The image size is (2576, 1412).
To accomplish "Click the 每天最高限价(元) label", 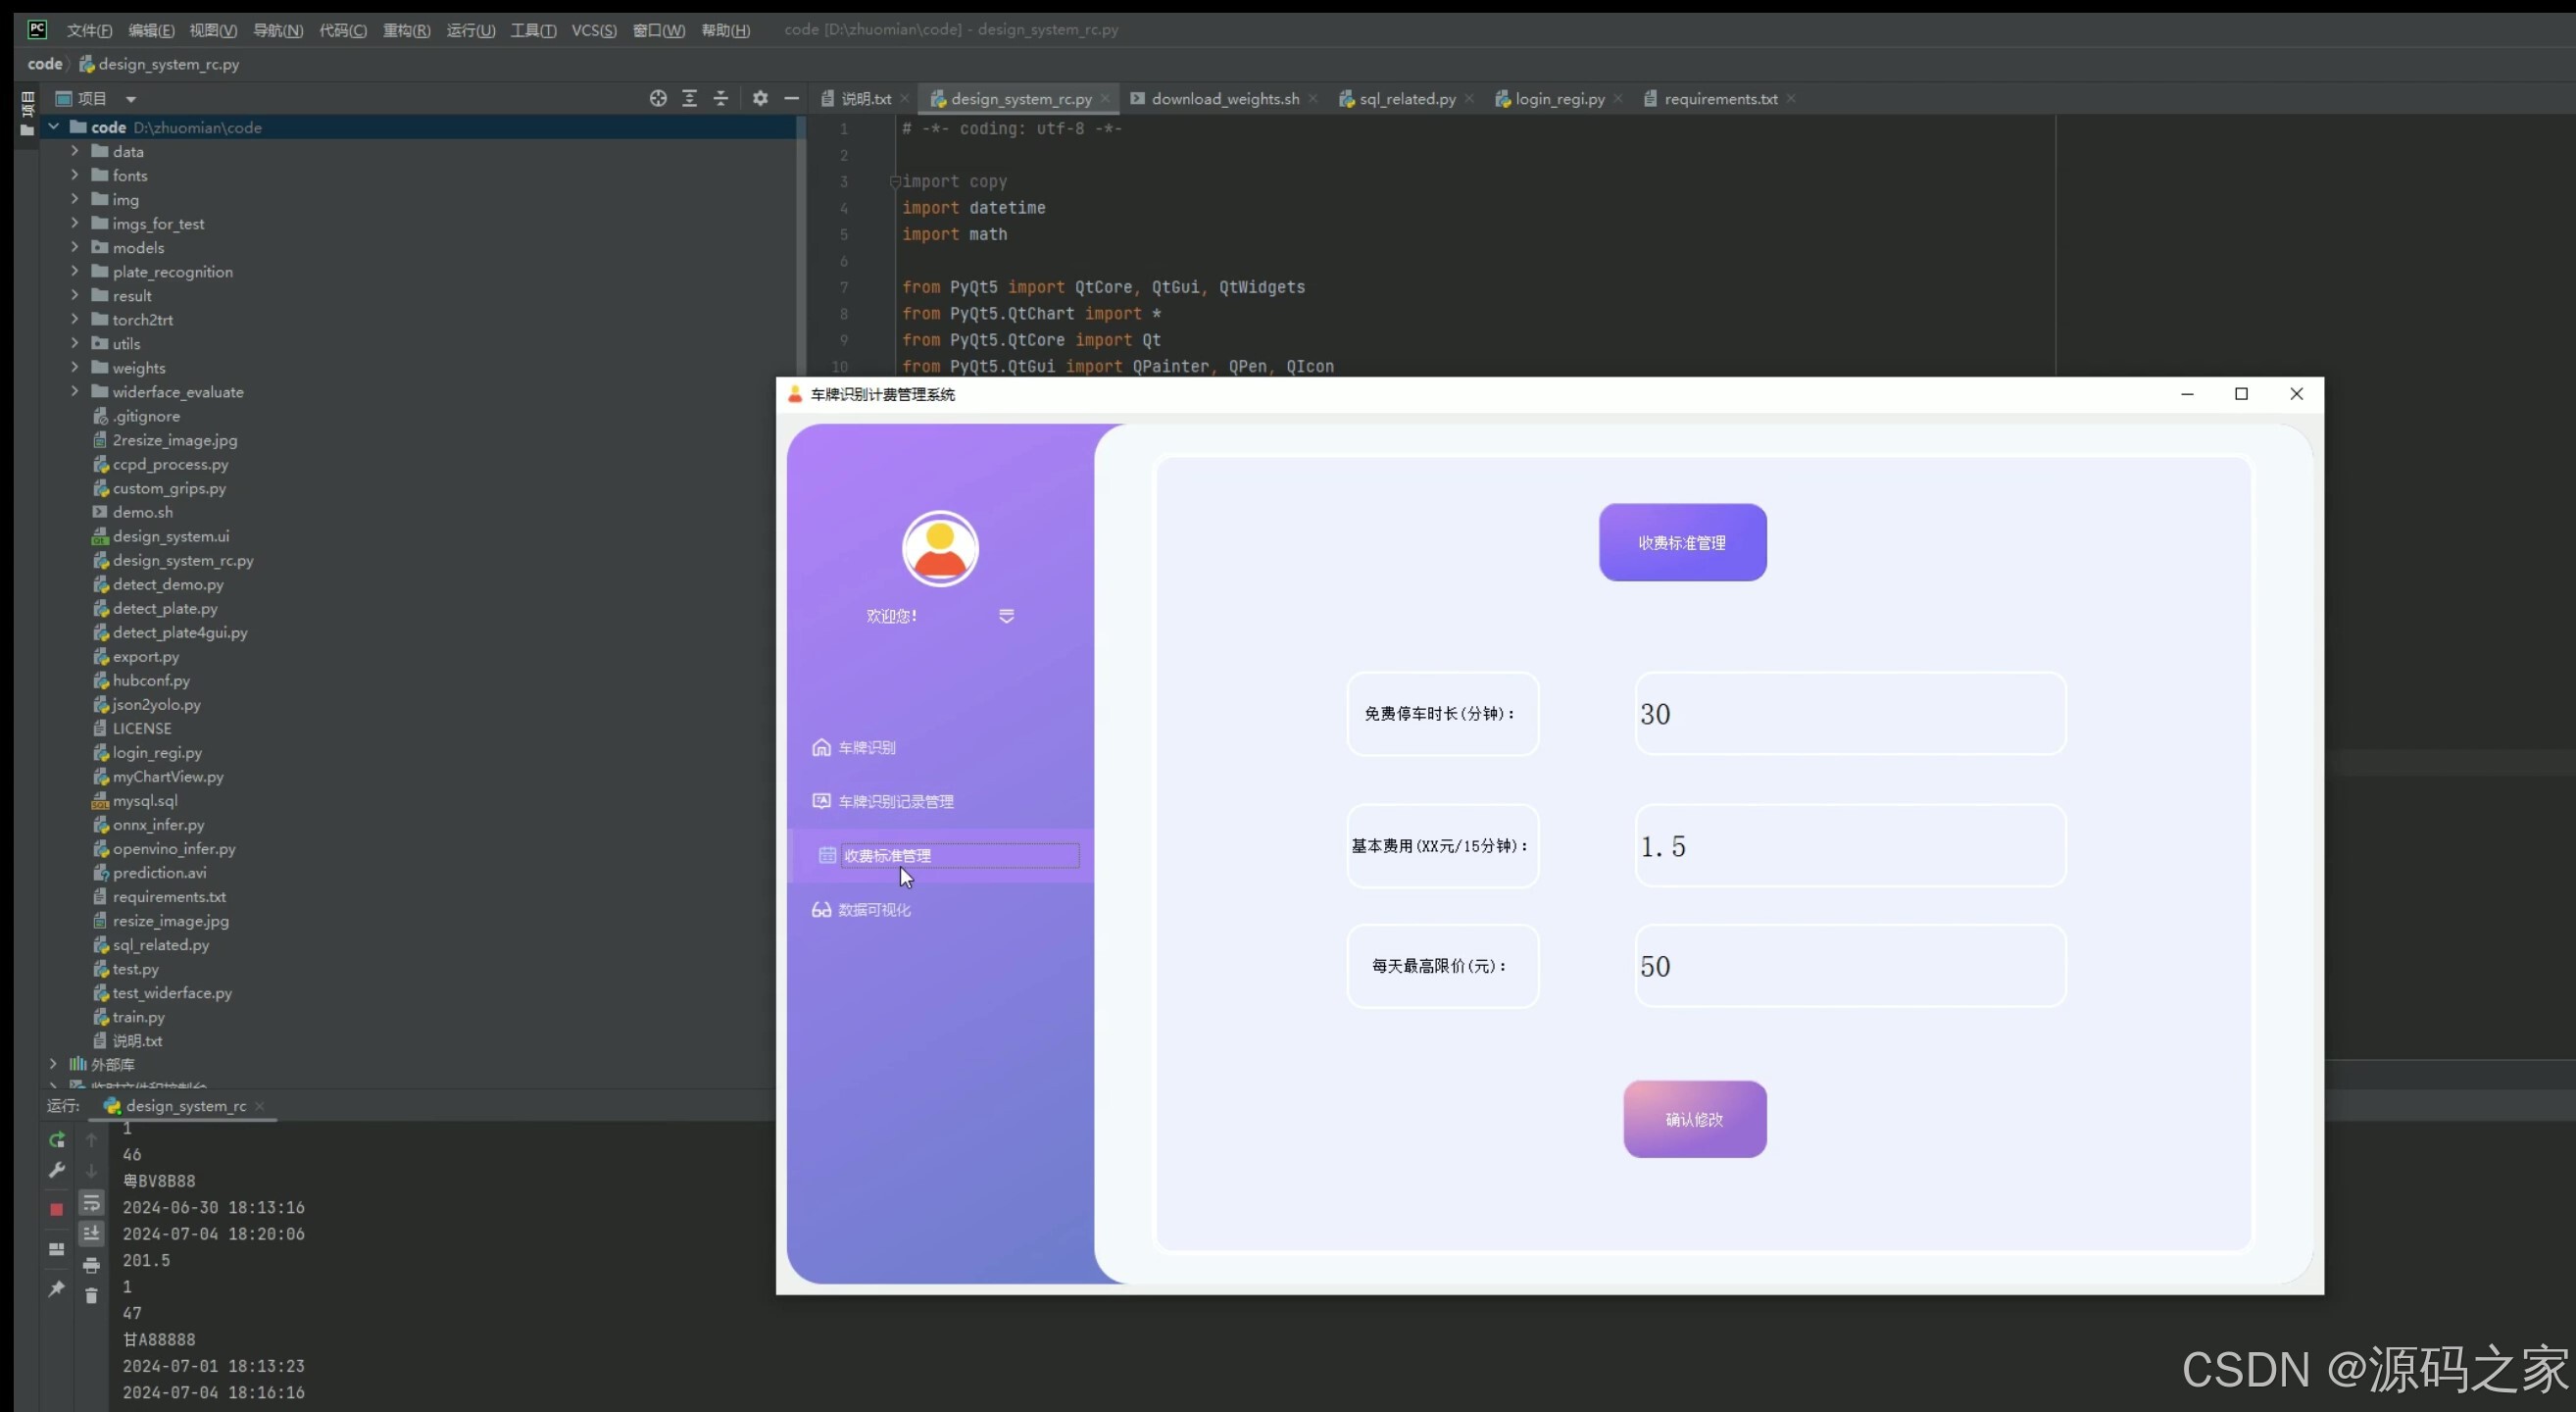I will pyautogui.click(x=1441, y=966).
